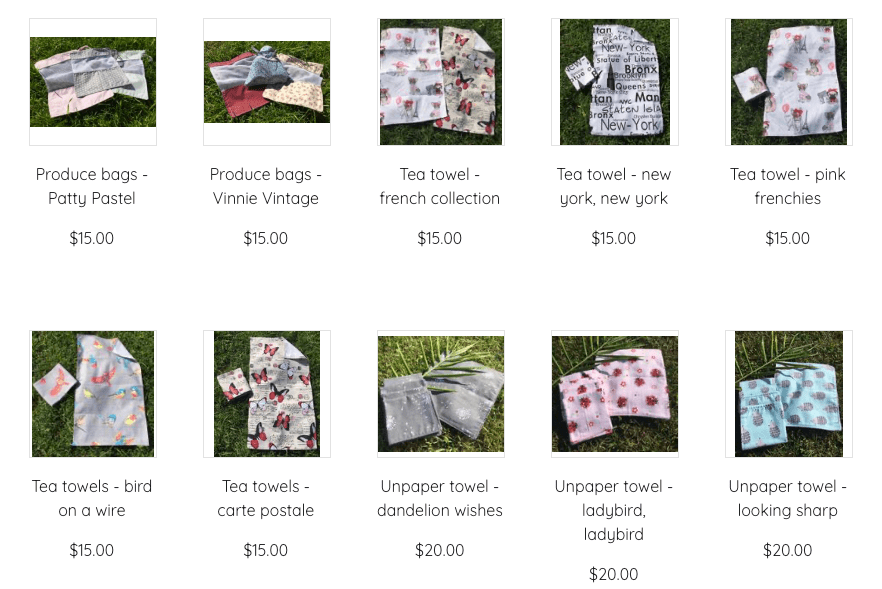This screenshot has height=589, width=882.
Task: Open the bird on a wire towel photo
Action: coord(93,394)
